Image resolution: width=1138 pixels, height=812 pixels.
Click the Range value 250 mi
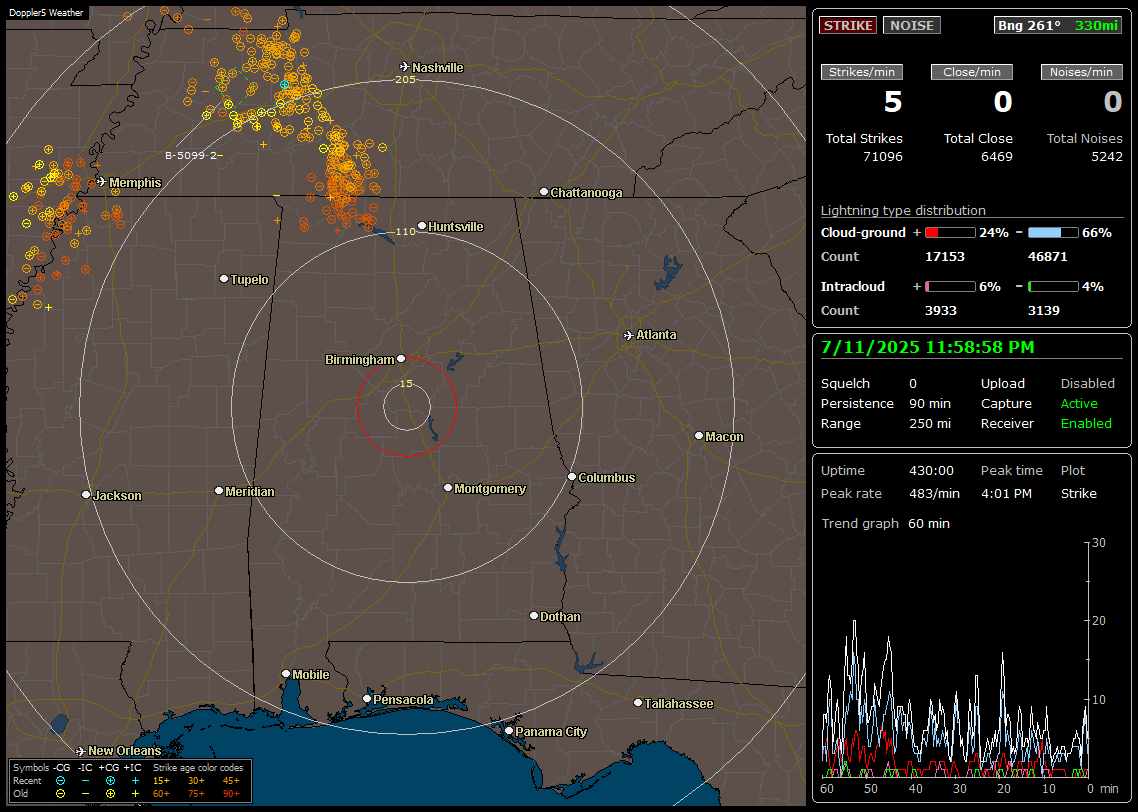coord(930,424)
